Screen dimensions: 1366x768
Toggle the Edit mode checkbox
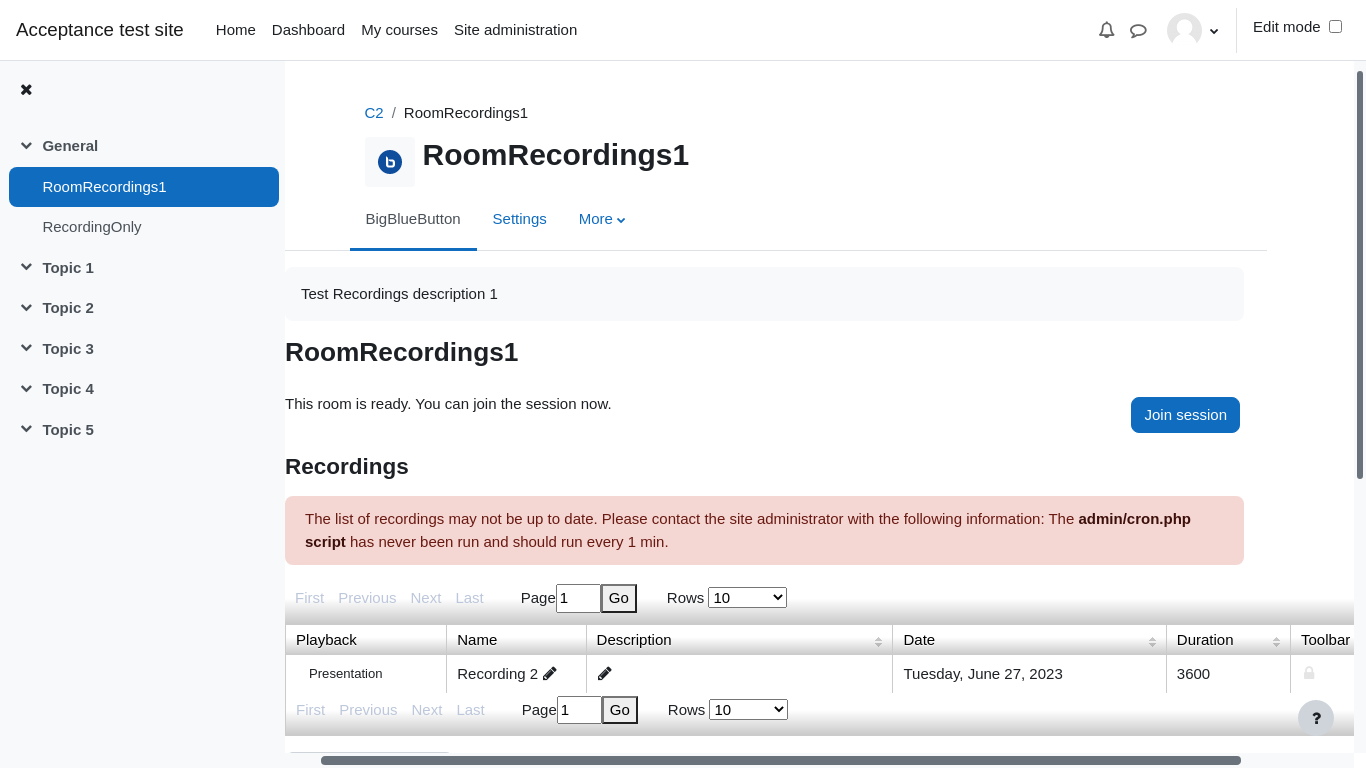point(1335,27)
